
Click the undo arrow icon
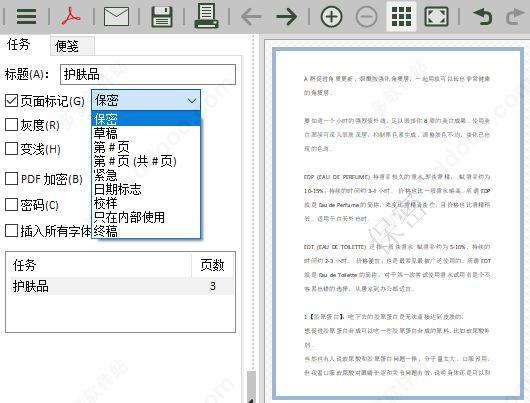483,17
